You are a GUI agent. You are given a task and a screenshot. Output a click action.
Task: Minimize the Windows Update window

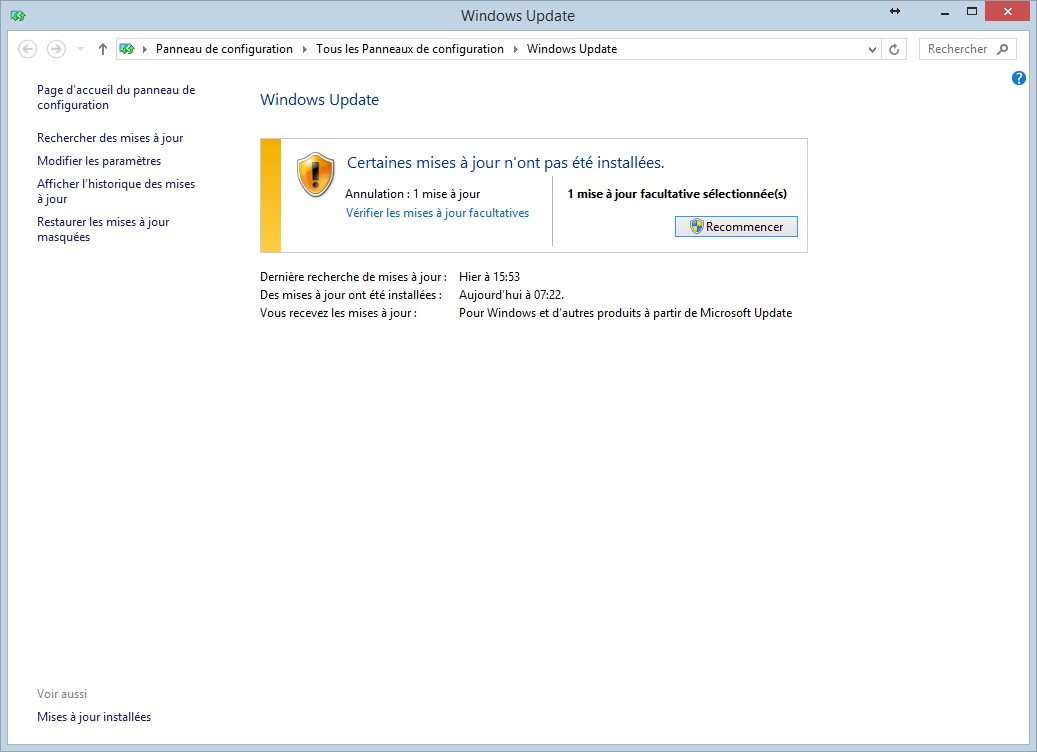coord(945,12)
